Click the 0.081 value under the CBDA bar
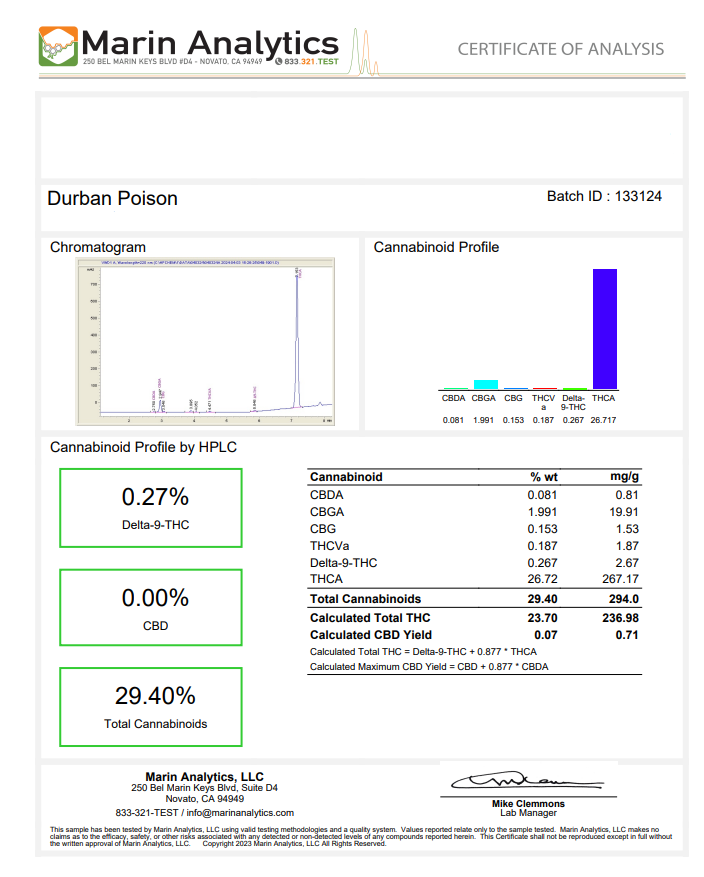 (453, 420)
